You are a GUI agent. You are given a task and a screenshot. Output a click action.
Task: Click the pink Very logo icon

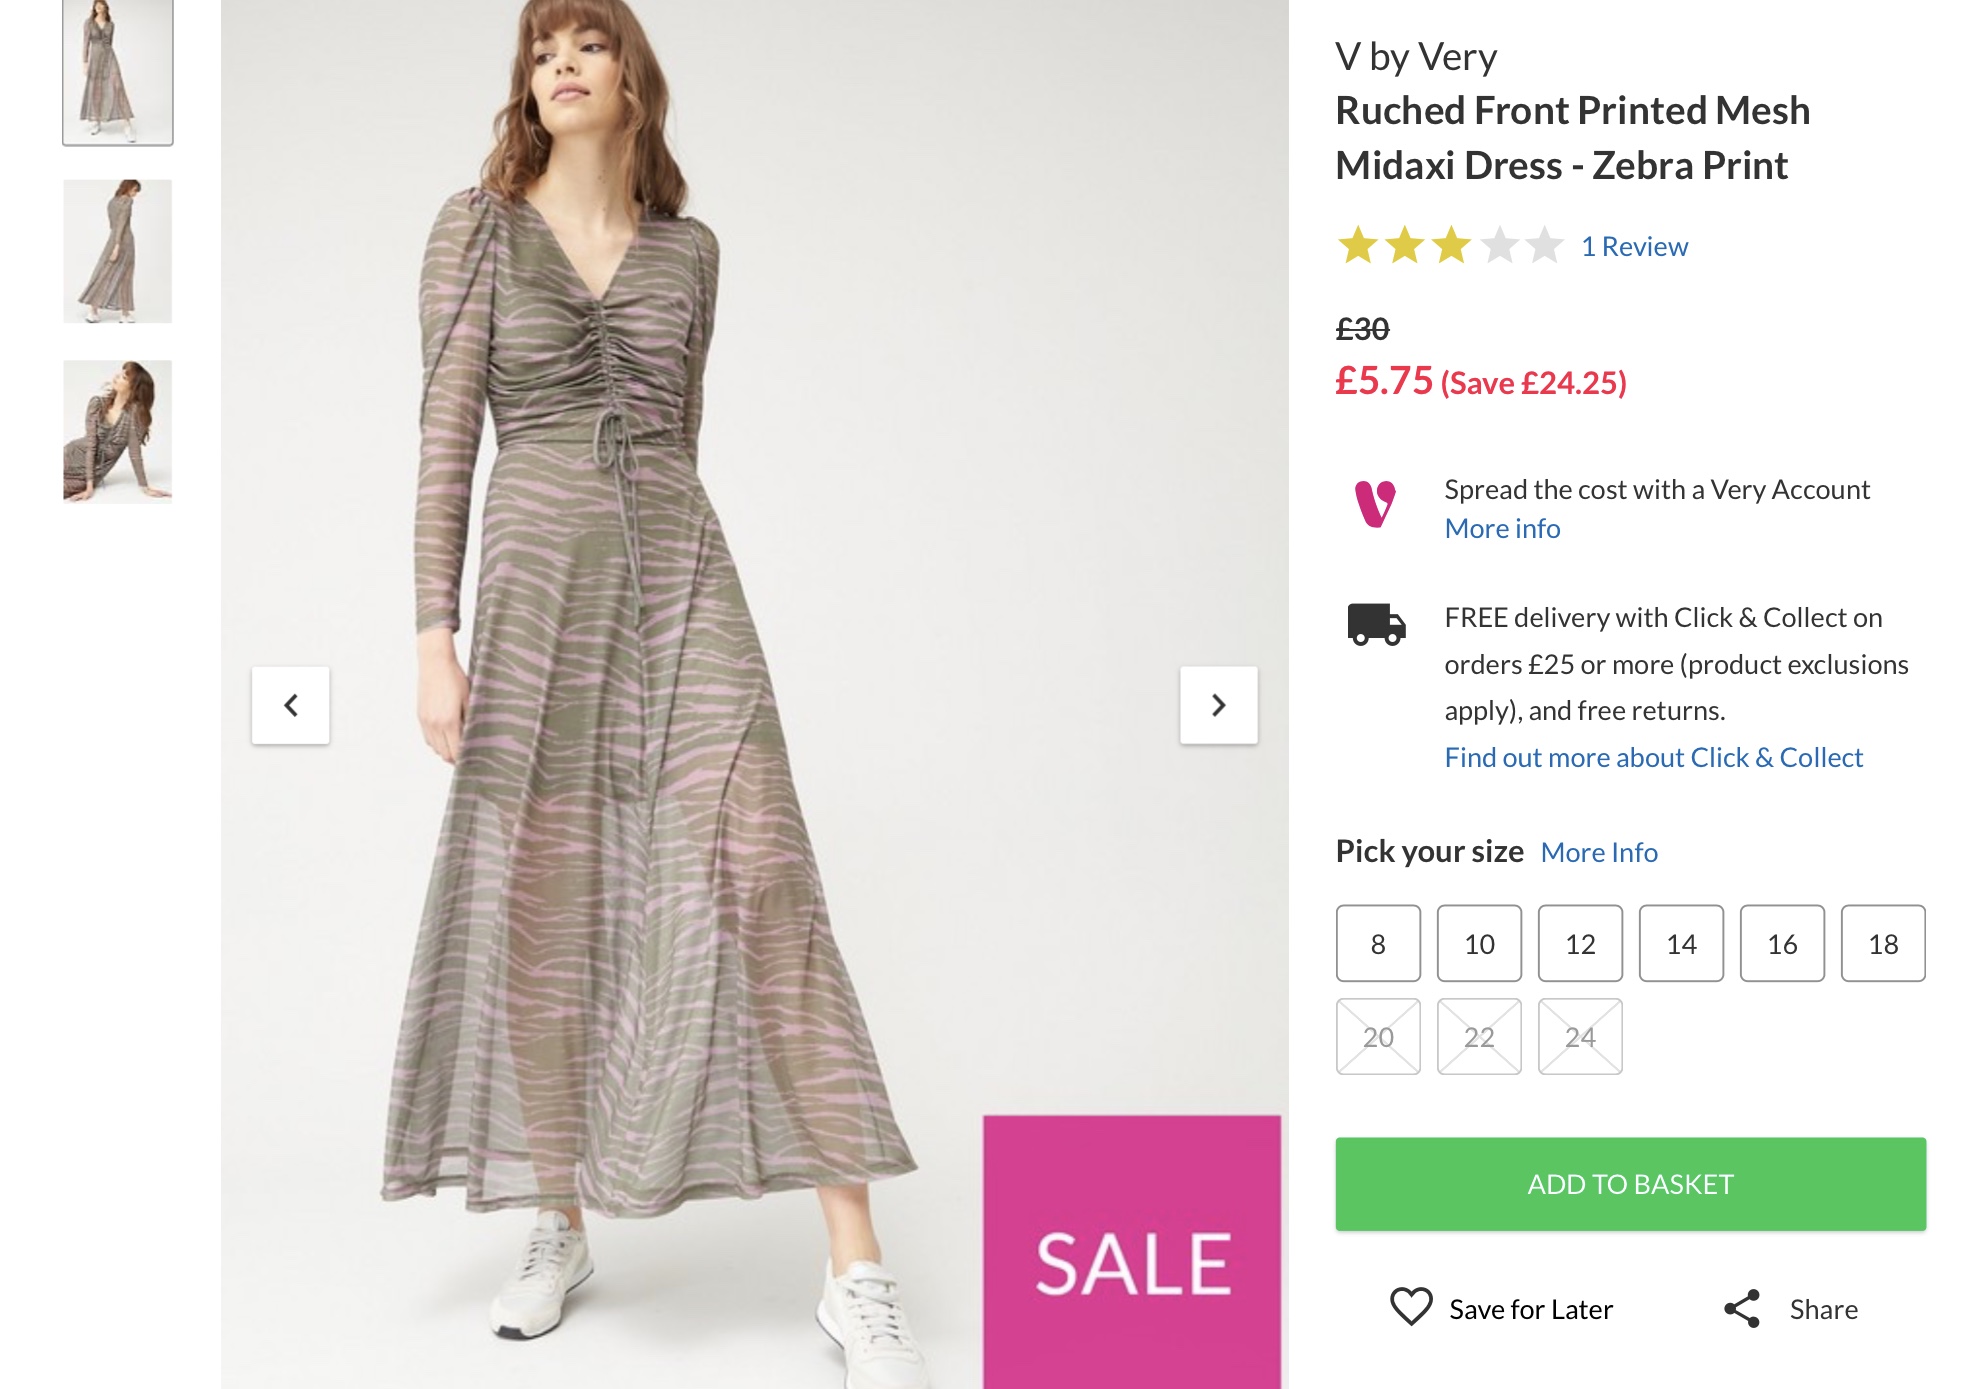(x=1375, y=504)
